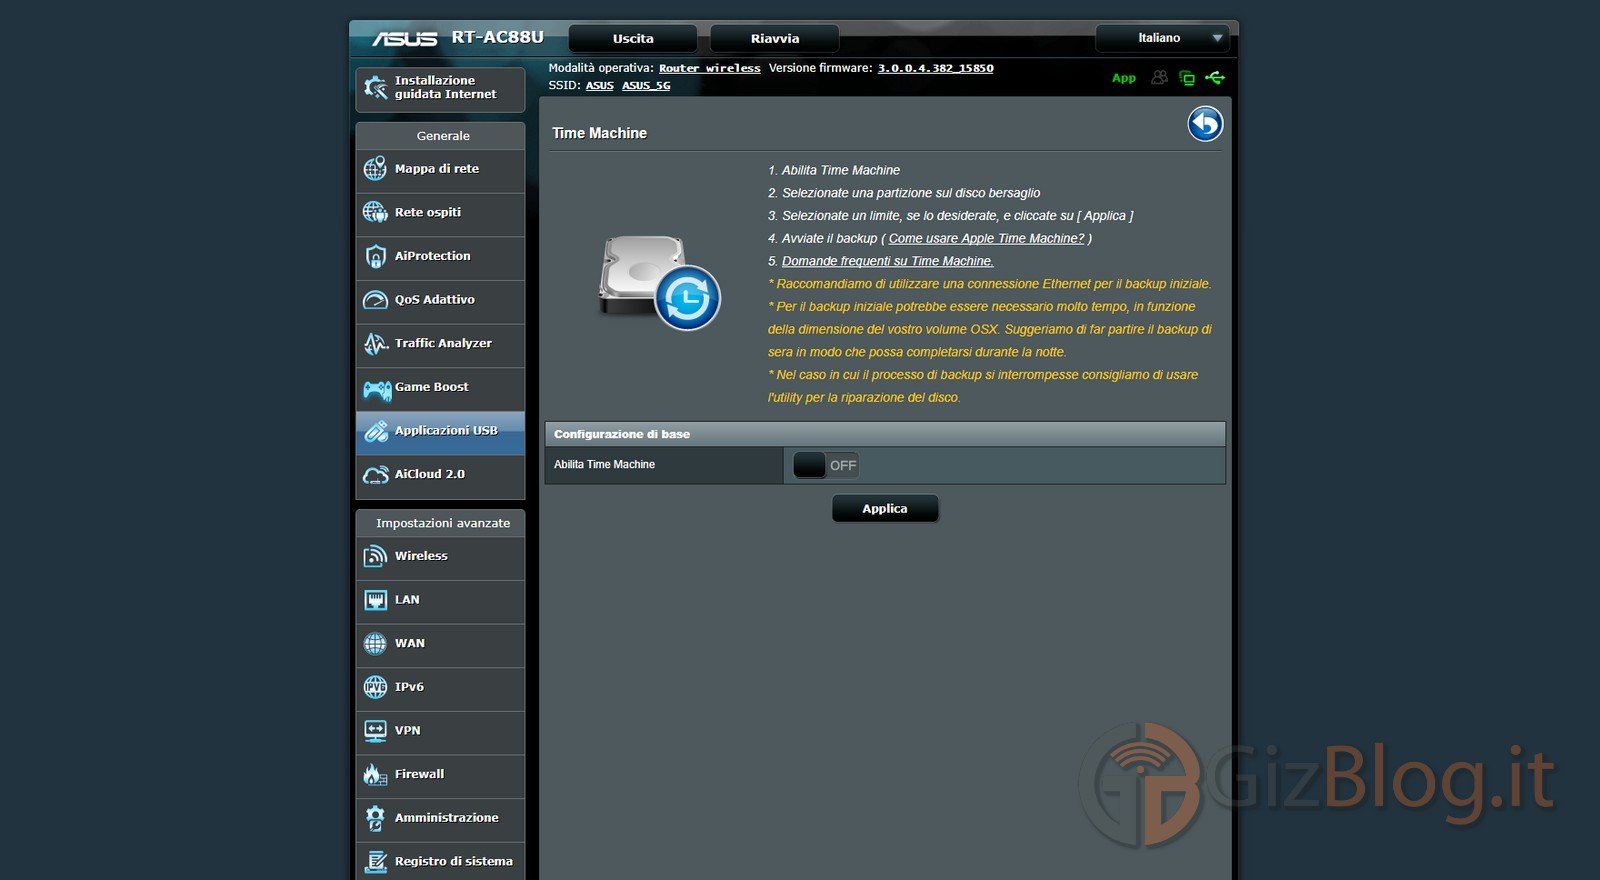Click the ASUS SSID link
The height and width of the screenshot is (880, 1600).
(600, 85)
